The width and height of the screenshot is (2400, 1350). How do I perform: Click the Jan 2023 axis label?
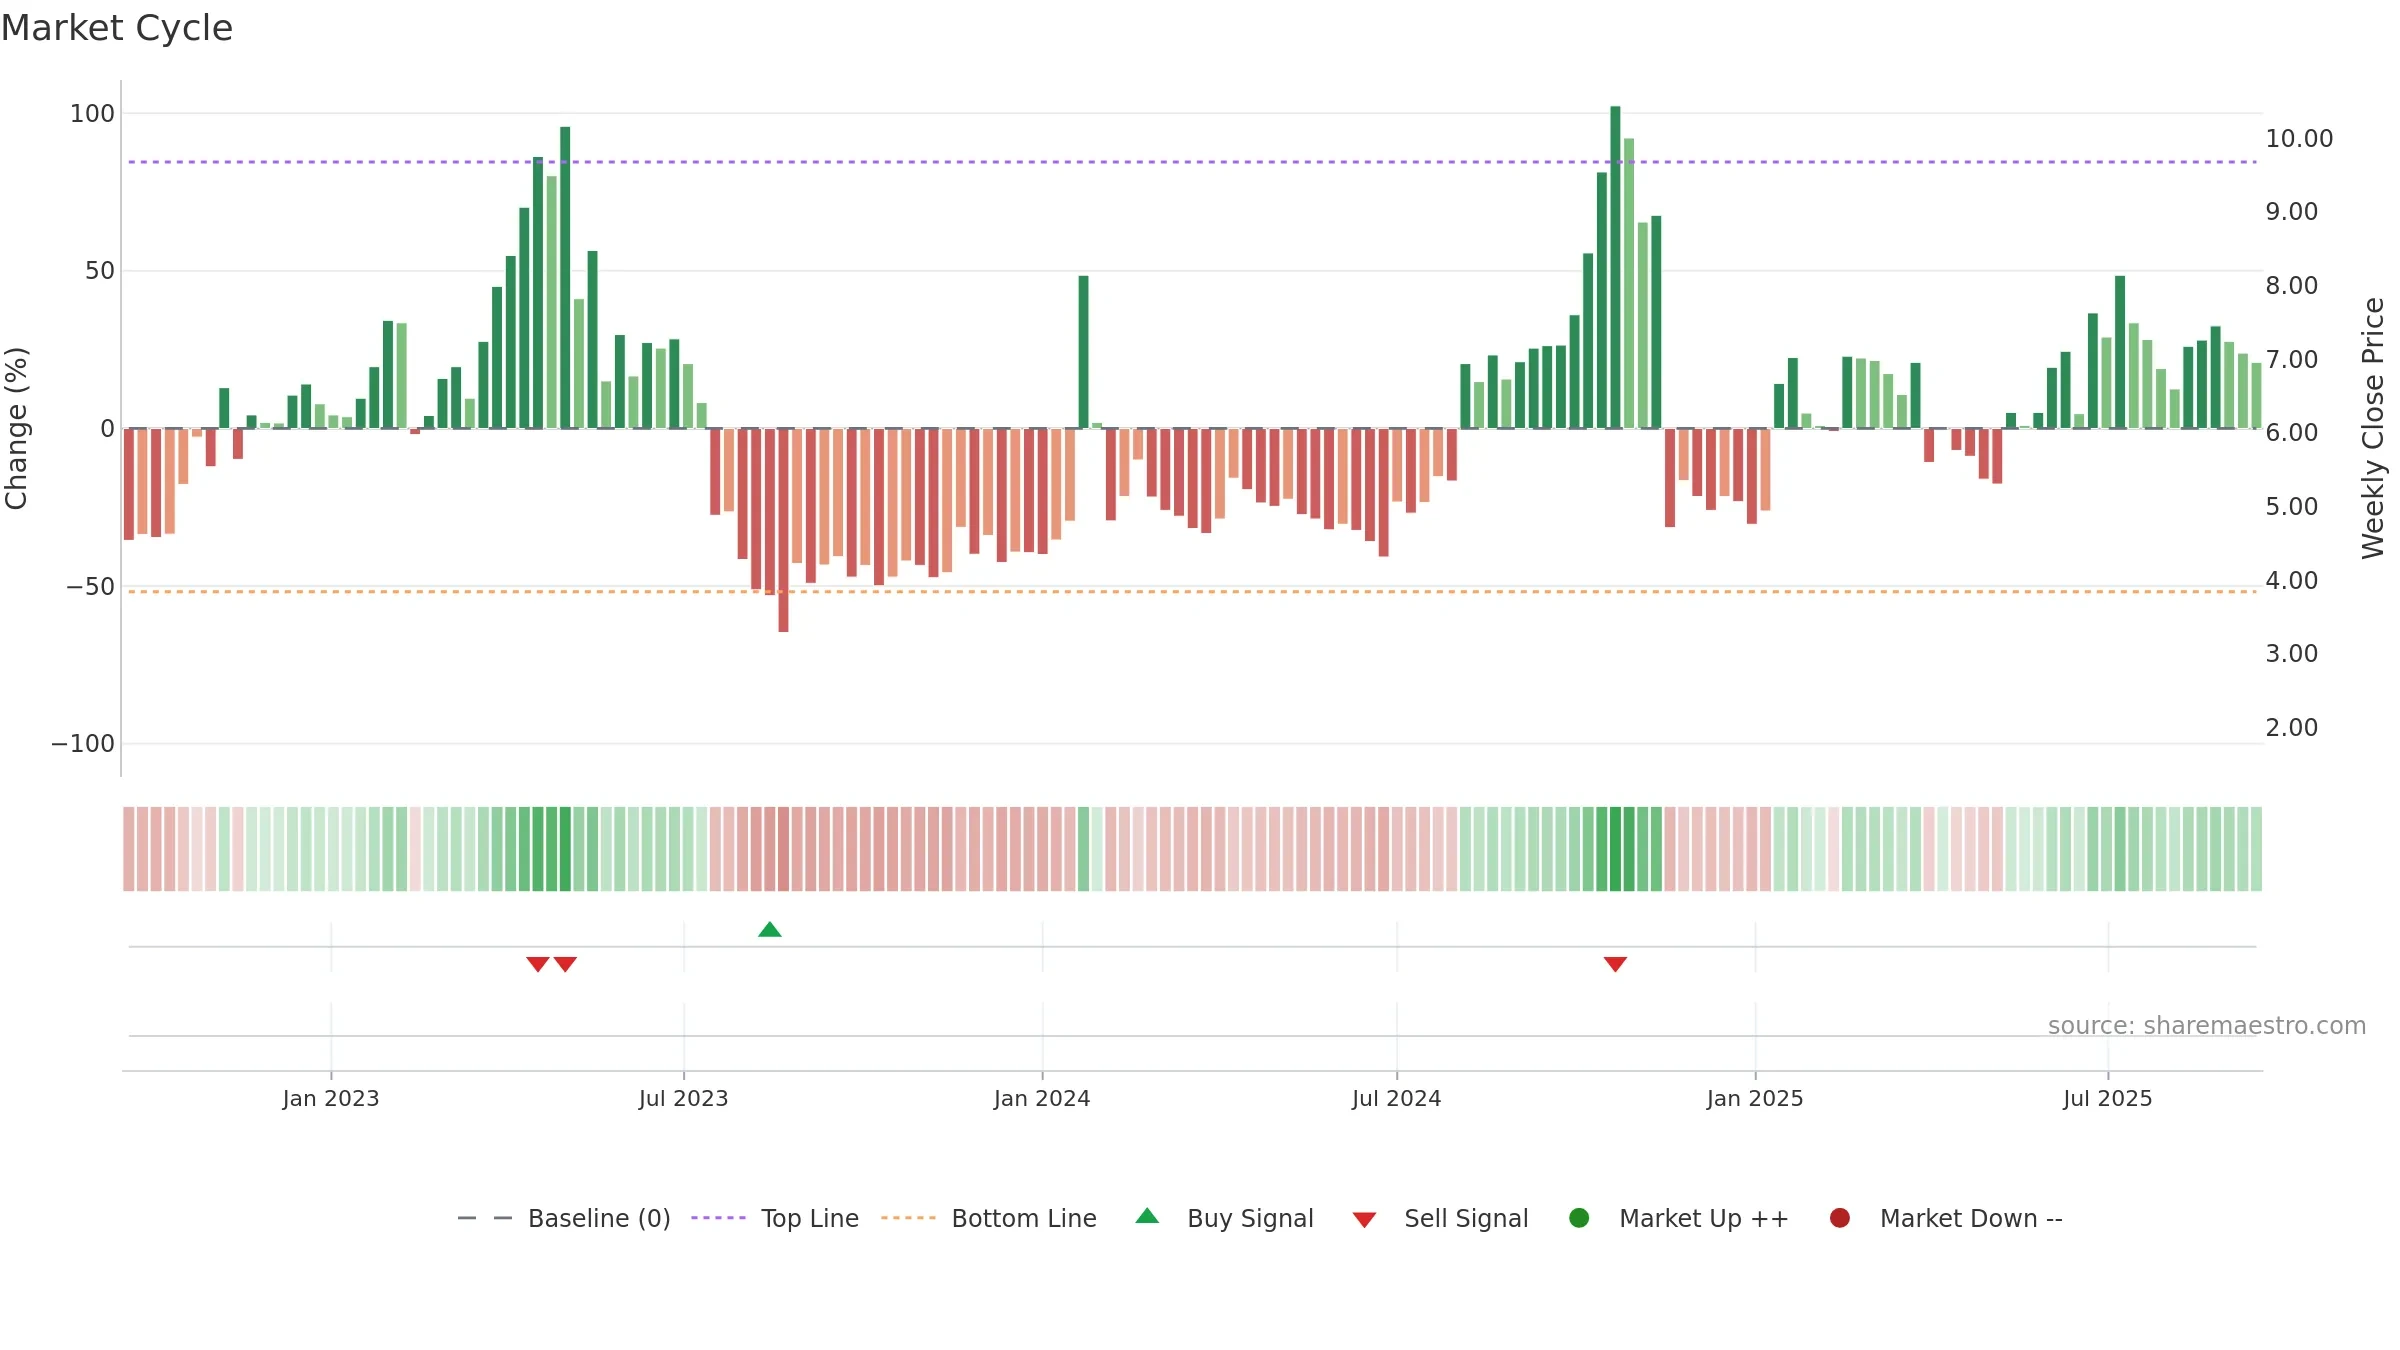pos(331,1099)
